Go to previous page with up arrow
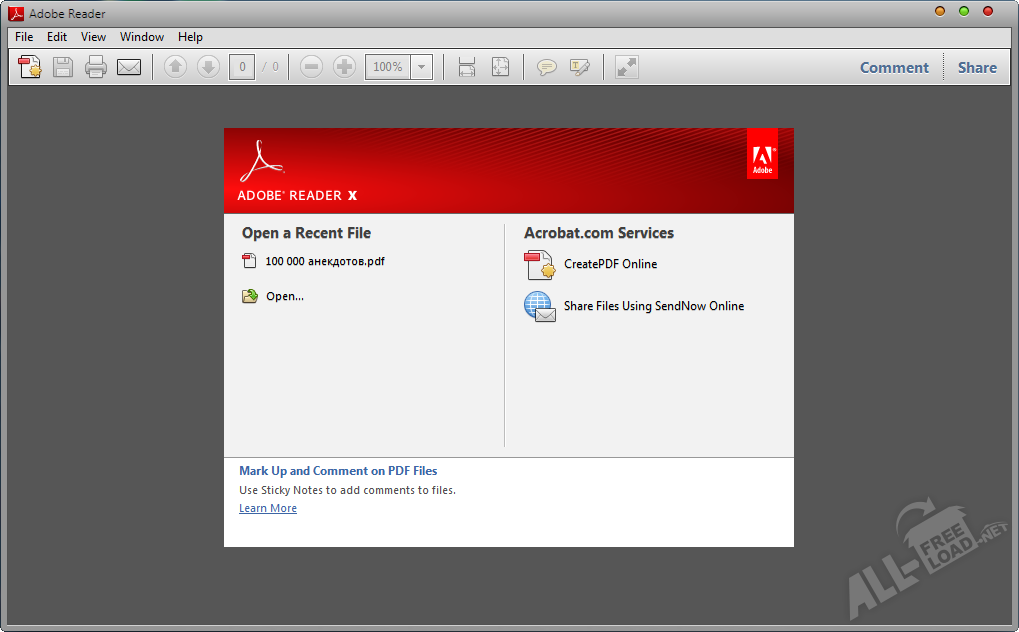 [x=175, y=67]
